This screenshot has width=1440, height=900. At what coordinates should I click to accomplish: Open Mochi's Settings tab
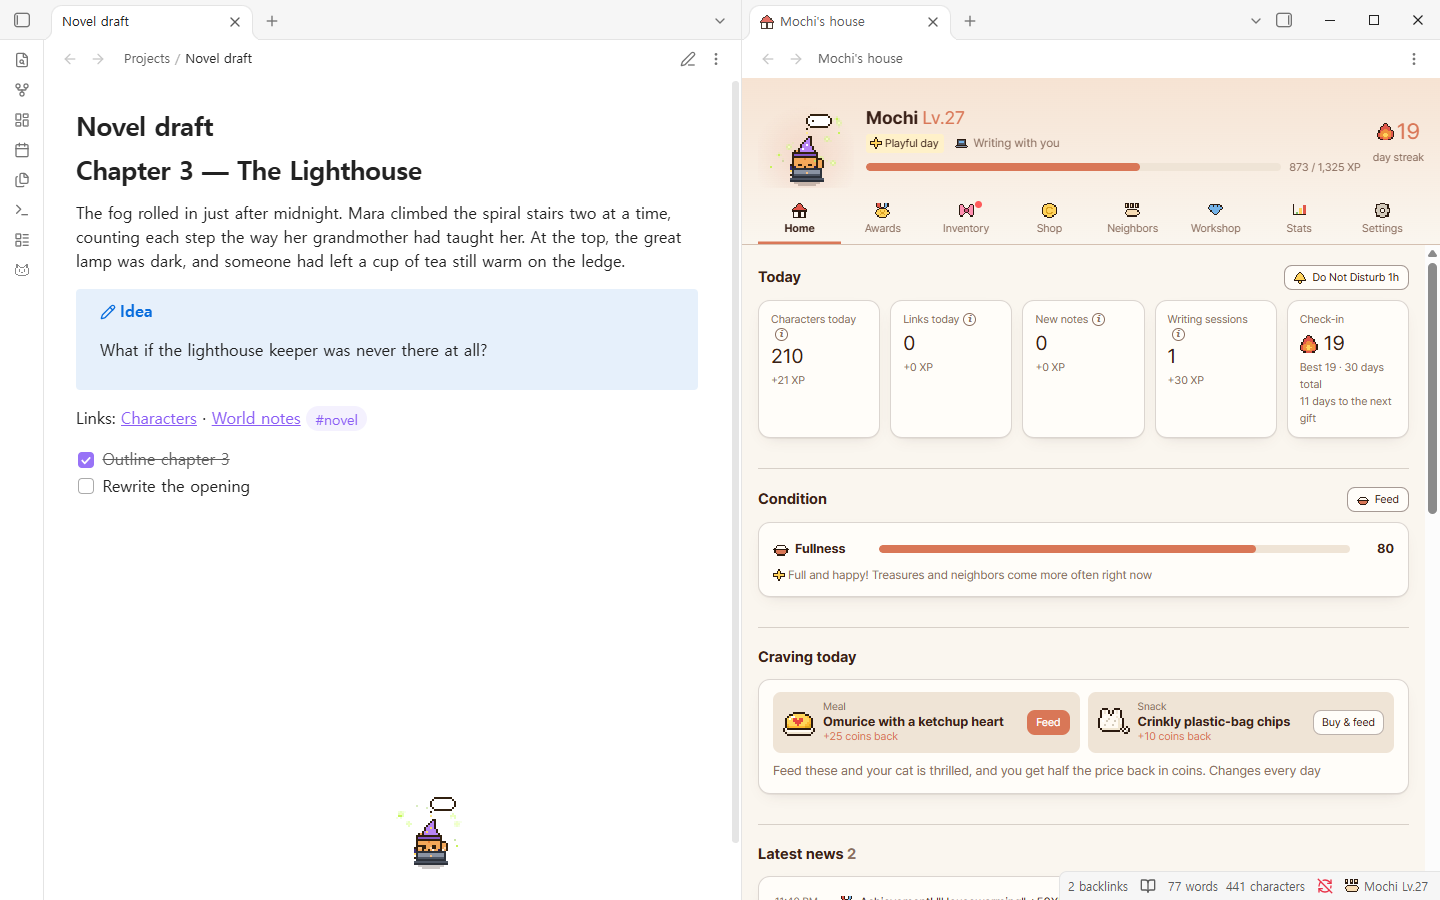[1382, 218]
